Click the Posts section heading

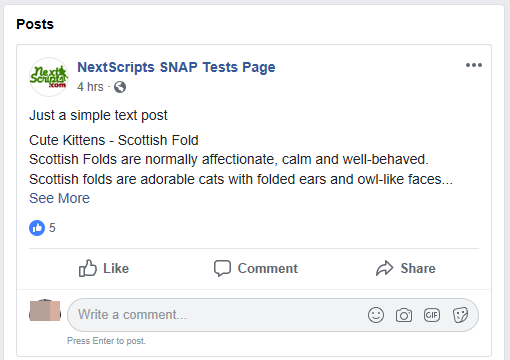35,24
